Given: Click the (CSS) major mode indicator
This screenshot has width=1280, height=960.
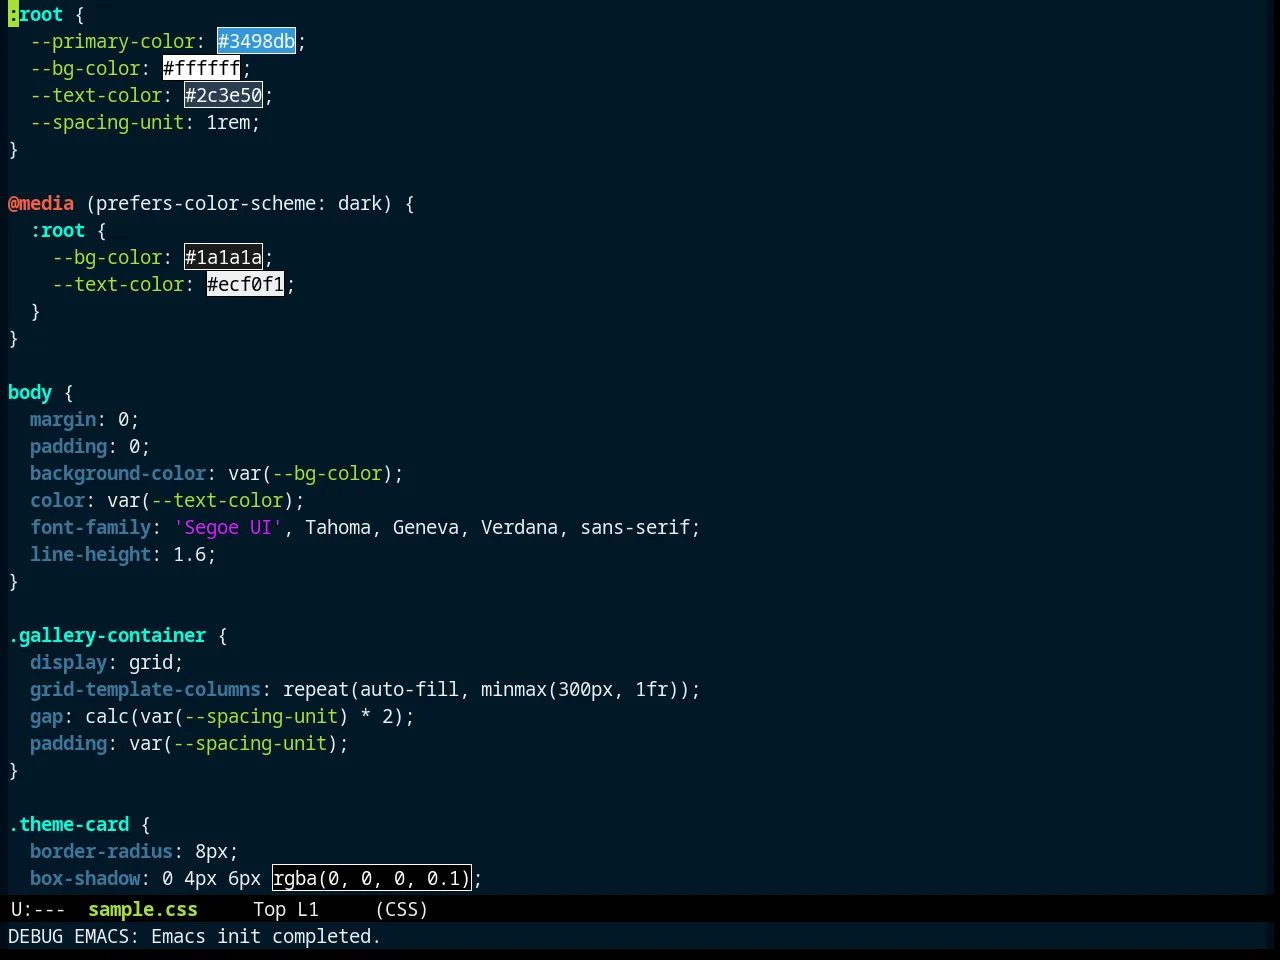Looking at the screenshot, I should coord(402,909).
